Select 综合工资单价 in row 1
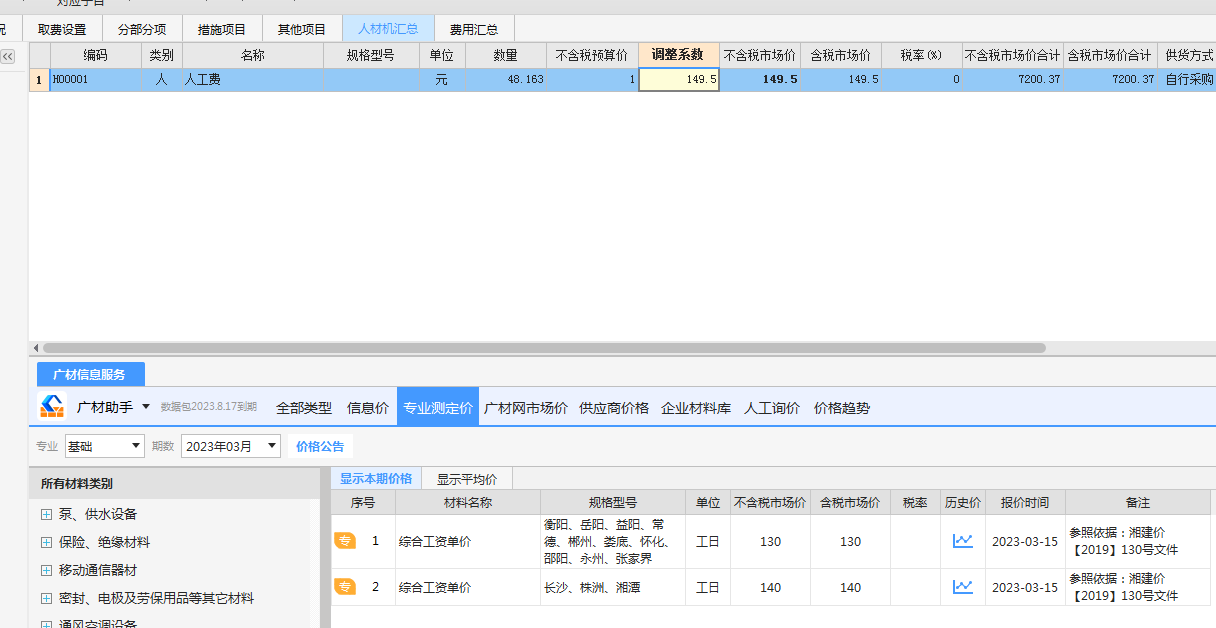This screenshot has width=1216, height=628. (468, 541)
